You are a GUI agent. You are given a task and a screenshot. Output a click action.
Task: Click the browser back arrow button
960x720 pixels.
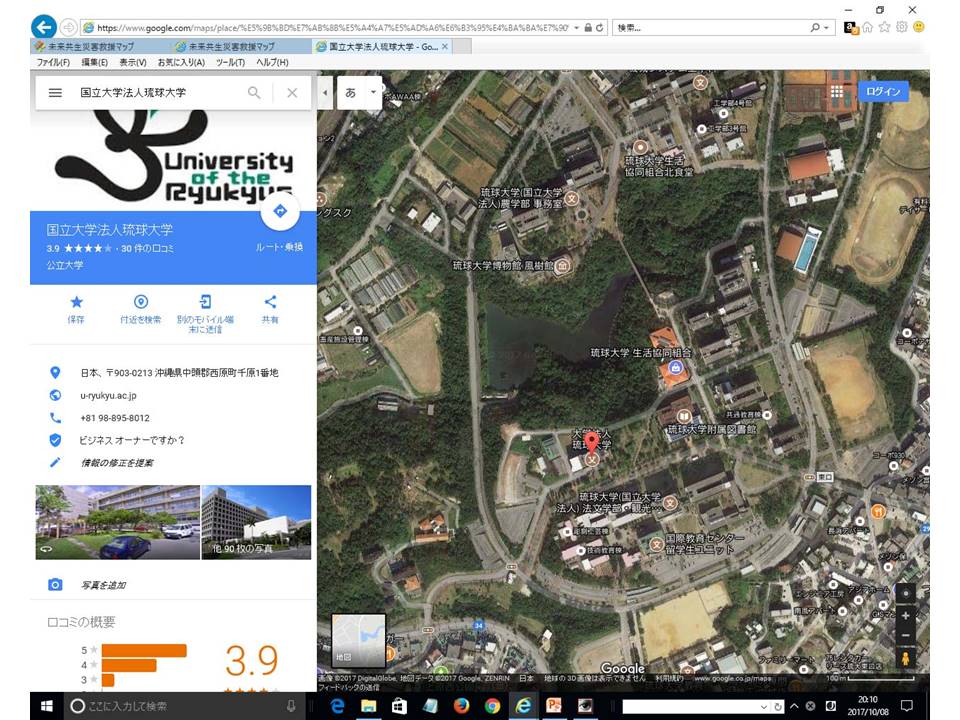(43, 27)
